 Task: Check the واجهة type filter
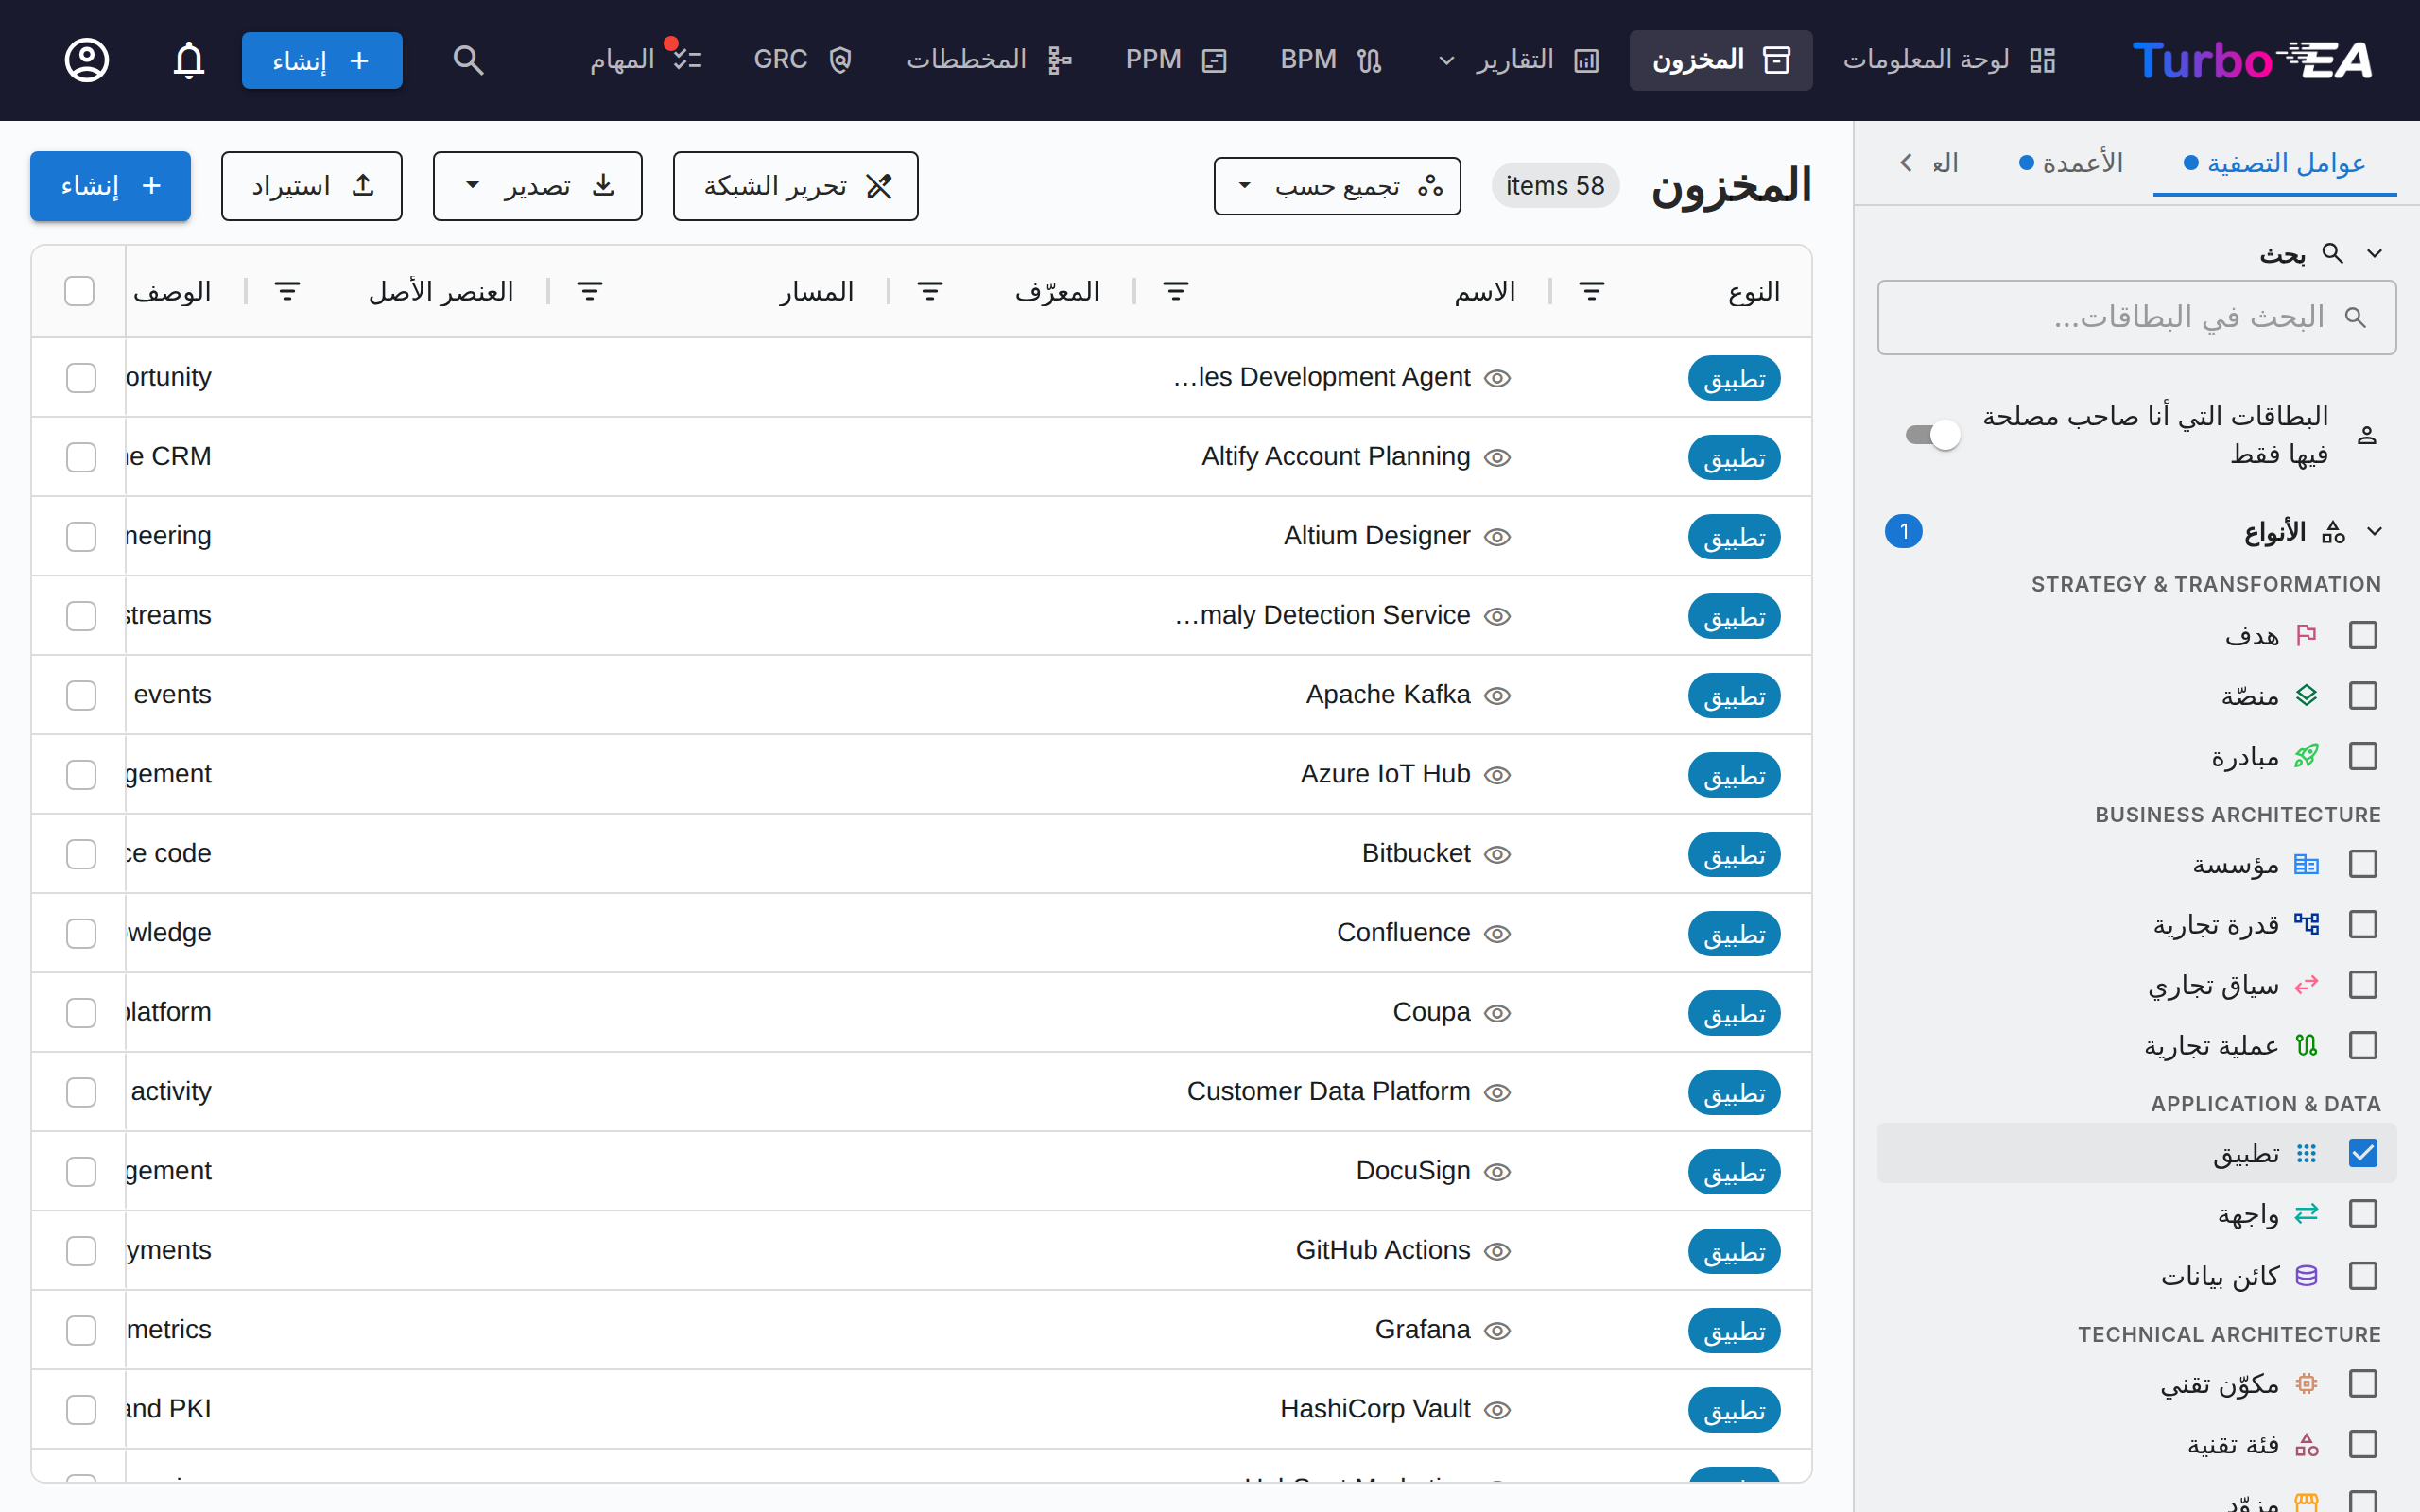(x=2363, y=1214)
